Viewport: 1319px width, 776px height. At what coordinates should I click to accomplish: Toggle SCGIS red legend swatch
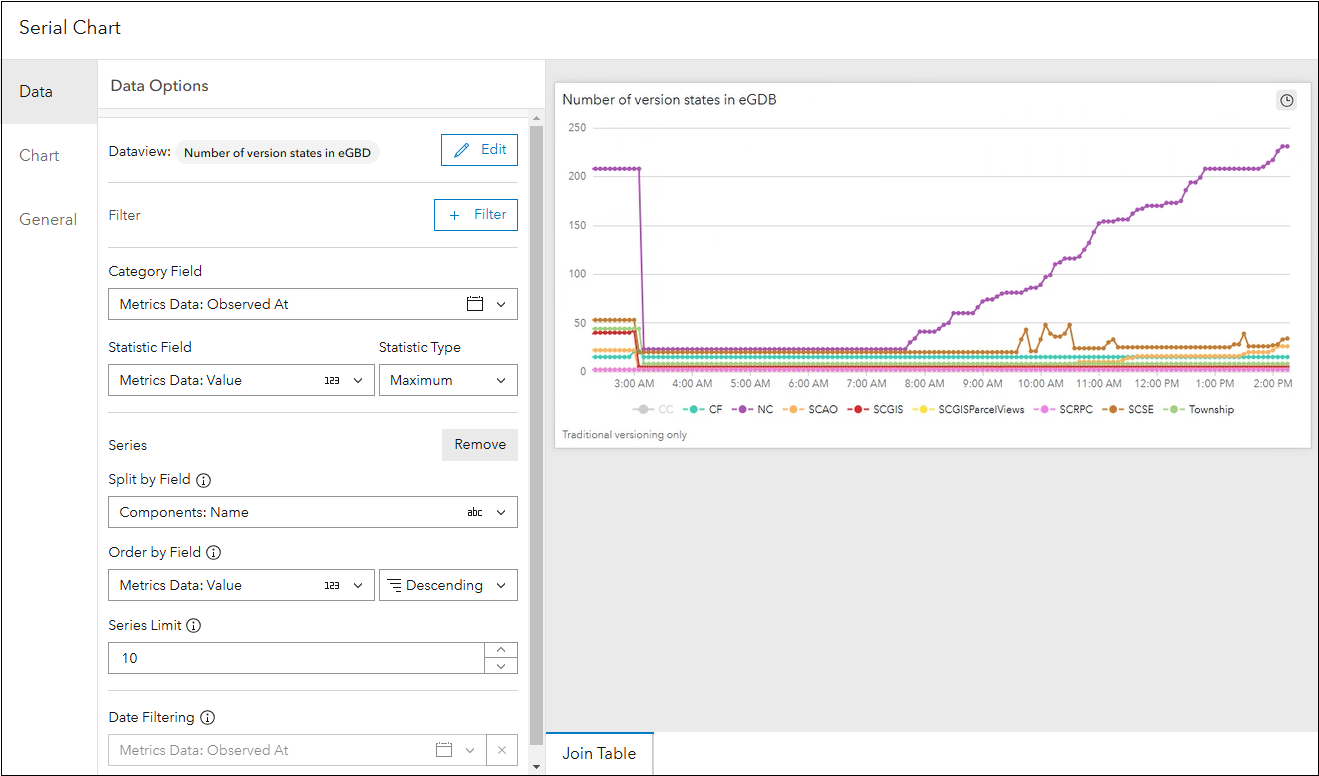tap(859, 410)
